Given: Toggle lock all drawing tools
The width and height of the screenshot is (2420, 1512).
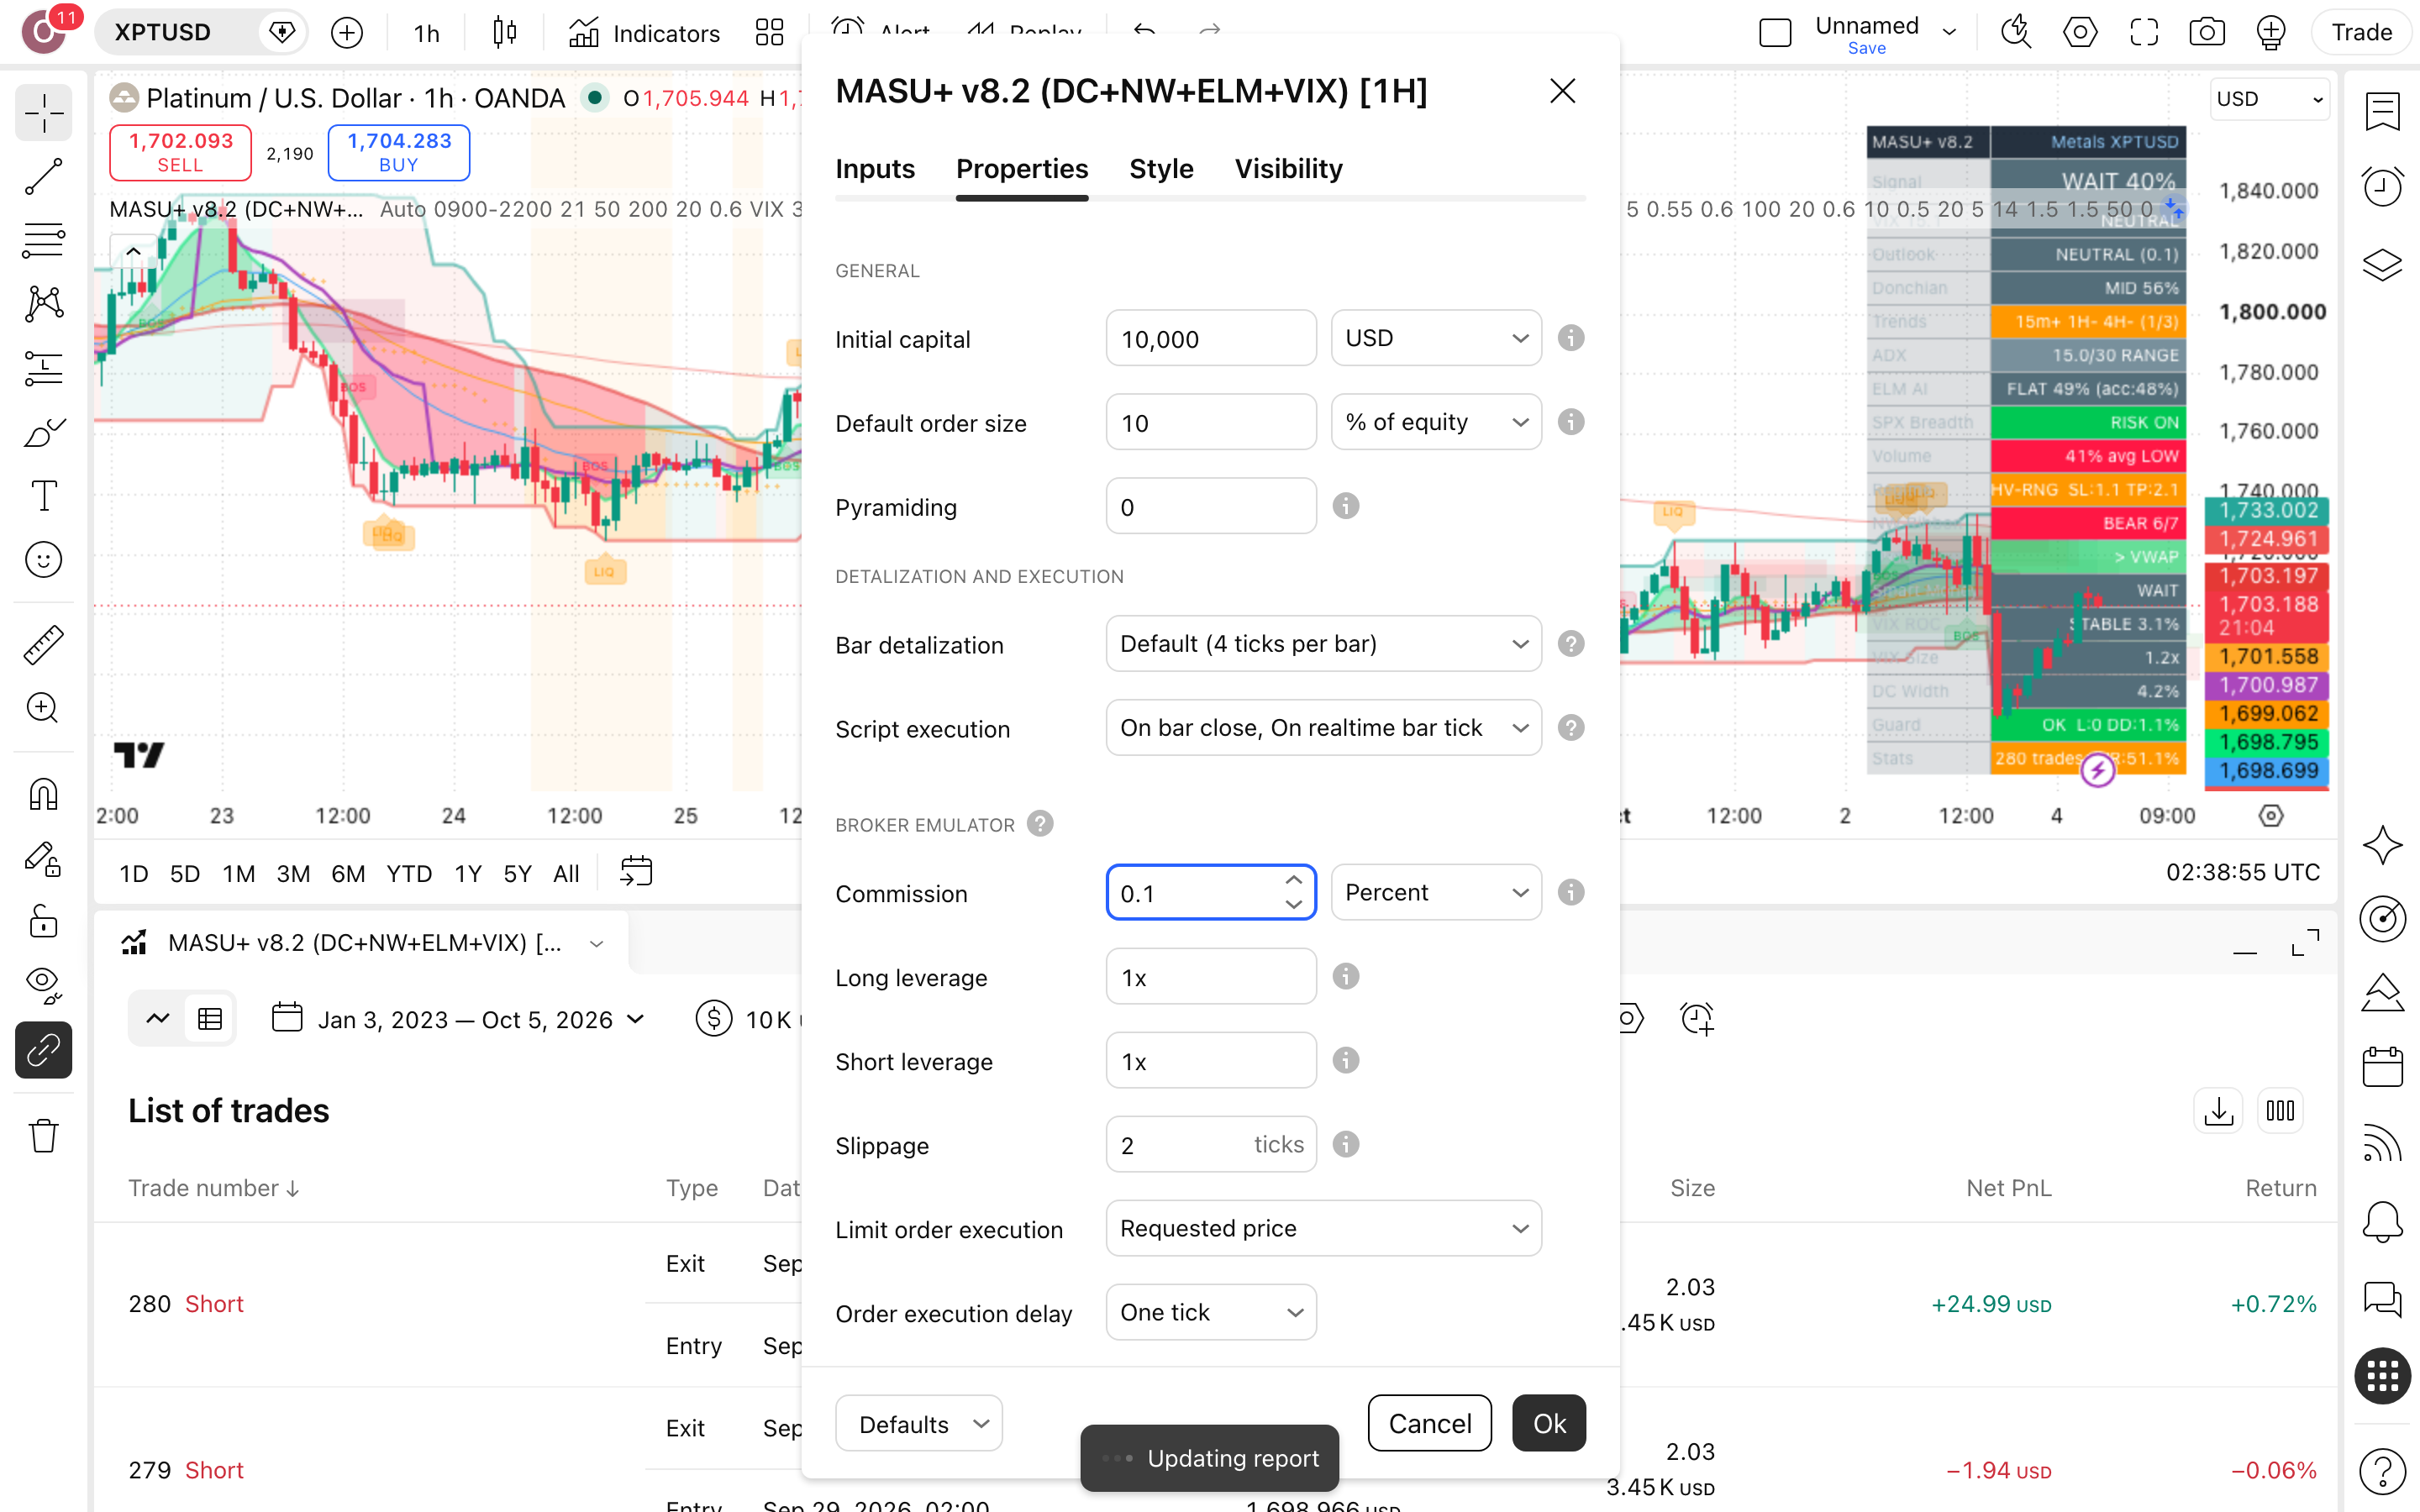Looking at the screenshot, I should (x=44, y=921).
